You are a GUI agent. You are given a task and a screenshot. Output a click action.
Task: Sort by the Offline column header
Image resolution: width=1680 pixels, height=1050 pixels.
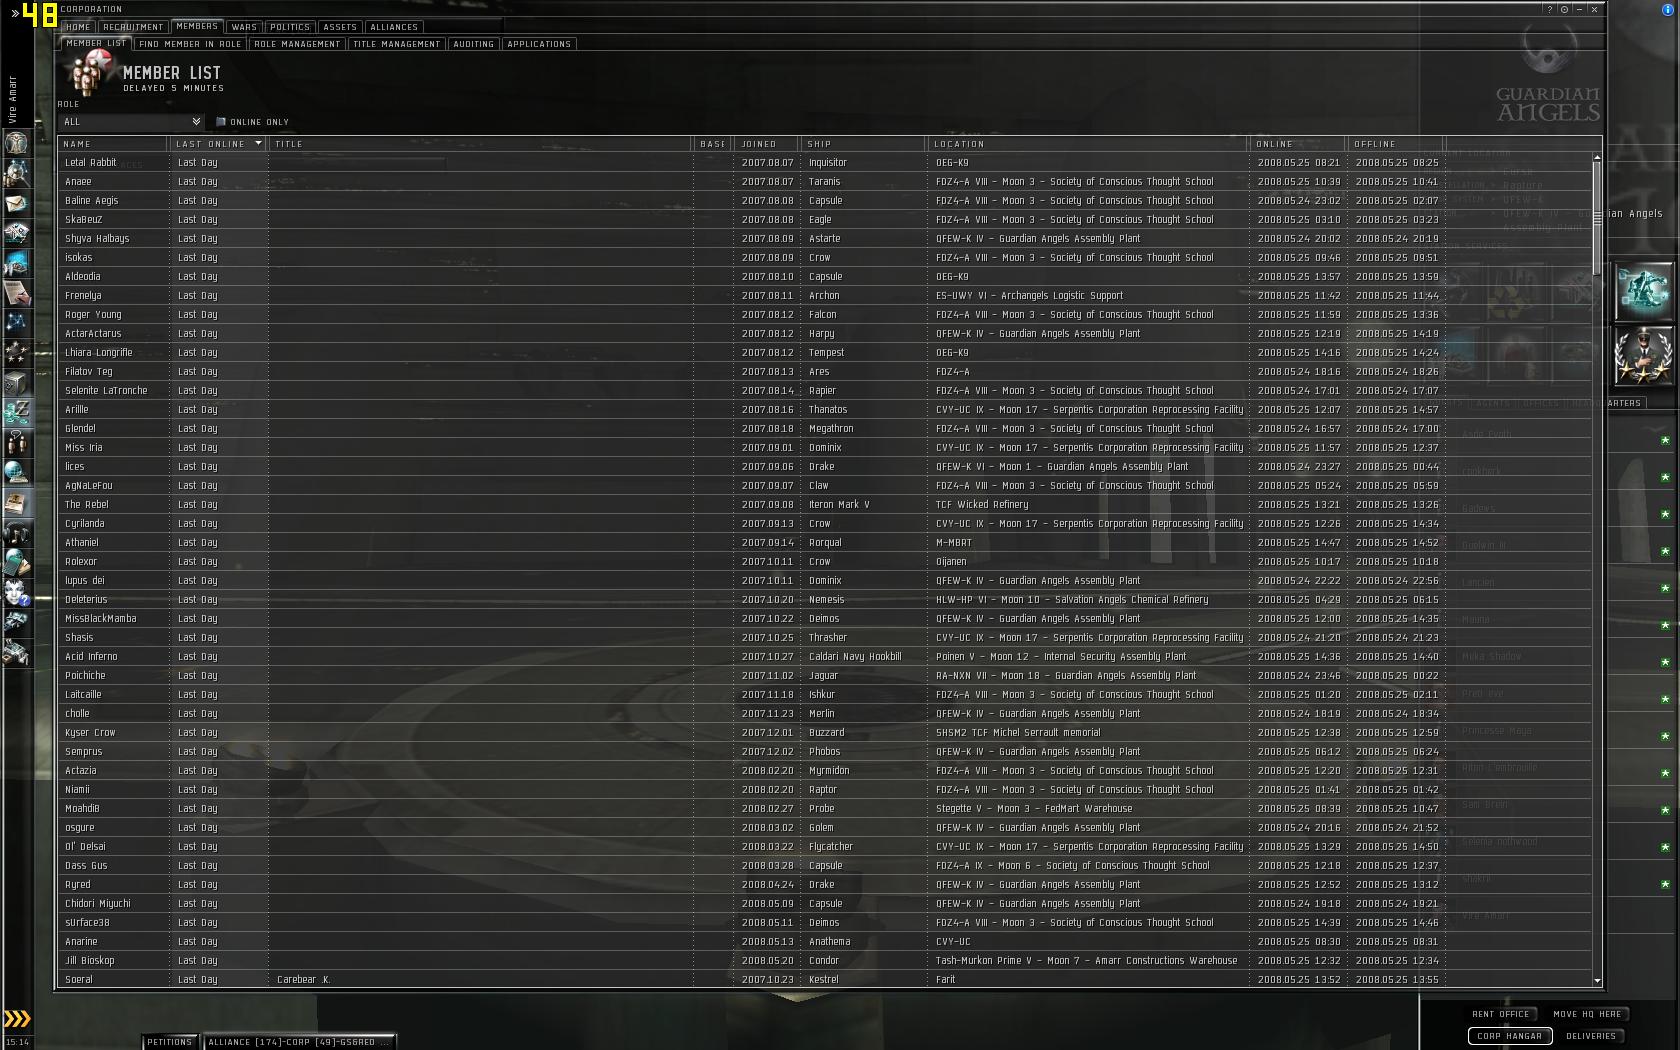point(1396,144)
